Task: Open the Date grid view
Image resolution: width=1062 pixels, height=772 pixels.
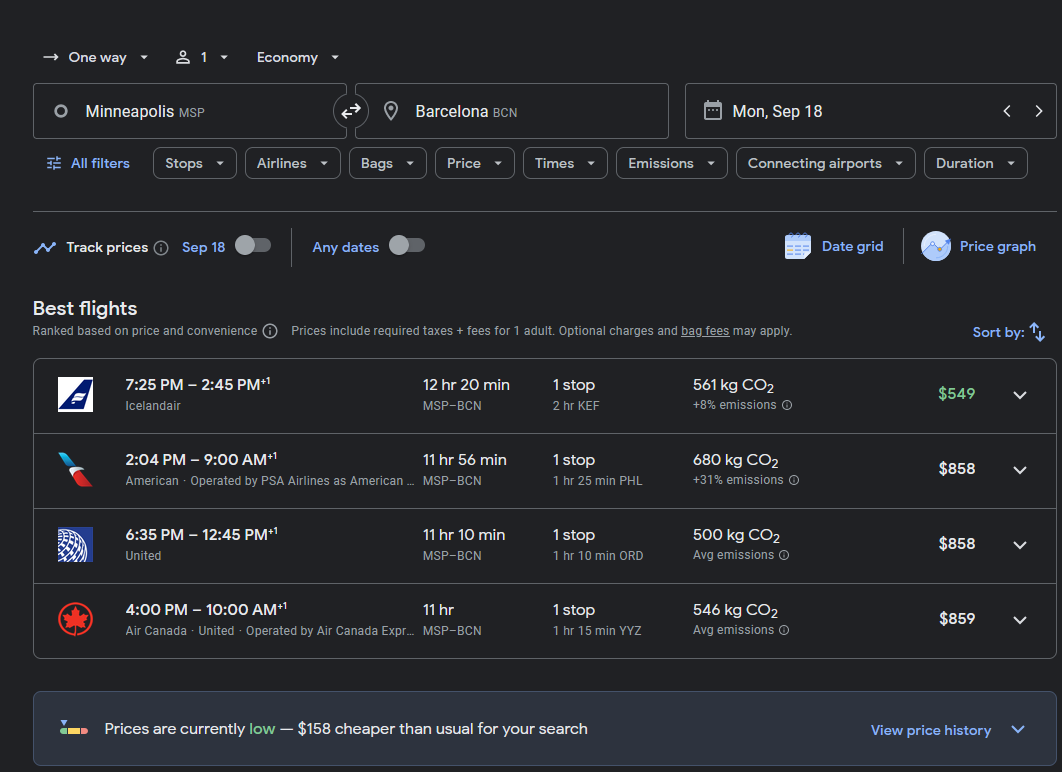Action: pos(834,246)
